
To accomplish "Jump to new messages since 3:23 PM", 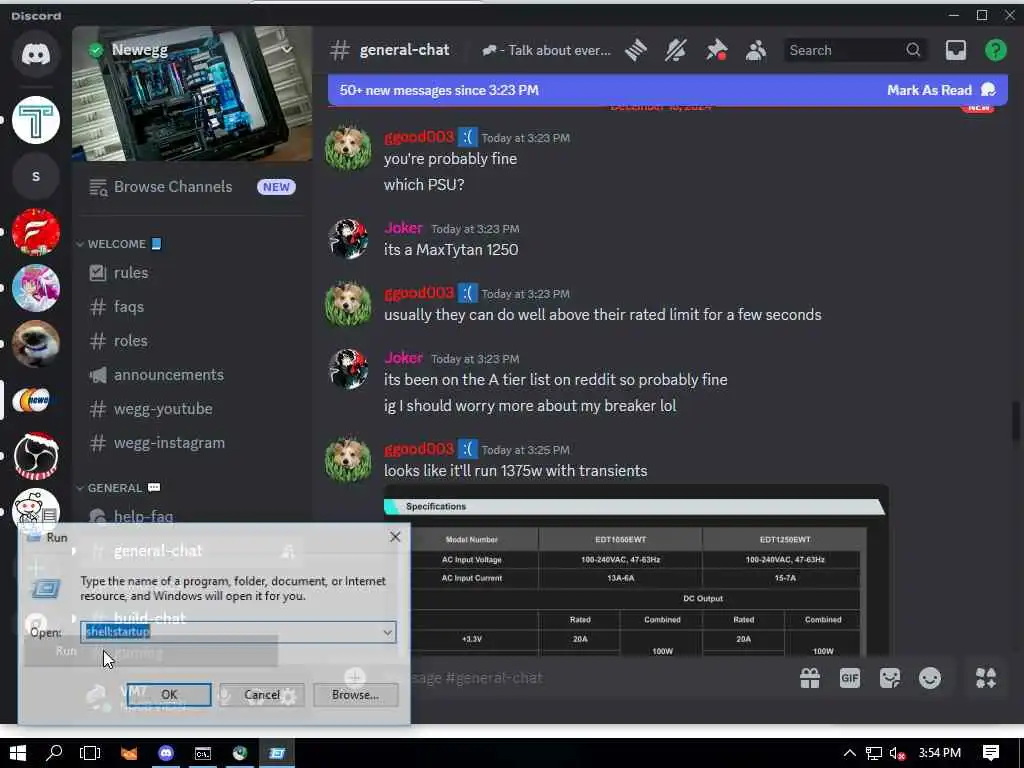I will point(439,90).
